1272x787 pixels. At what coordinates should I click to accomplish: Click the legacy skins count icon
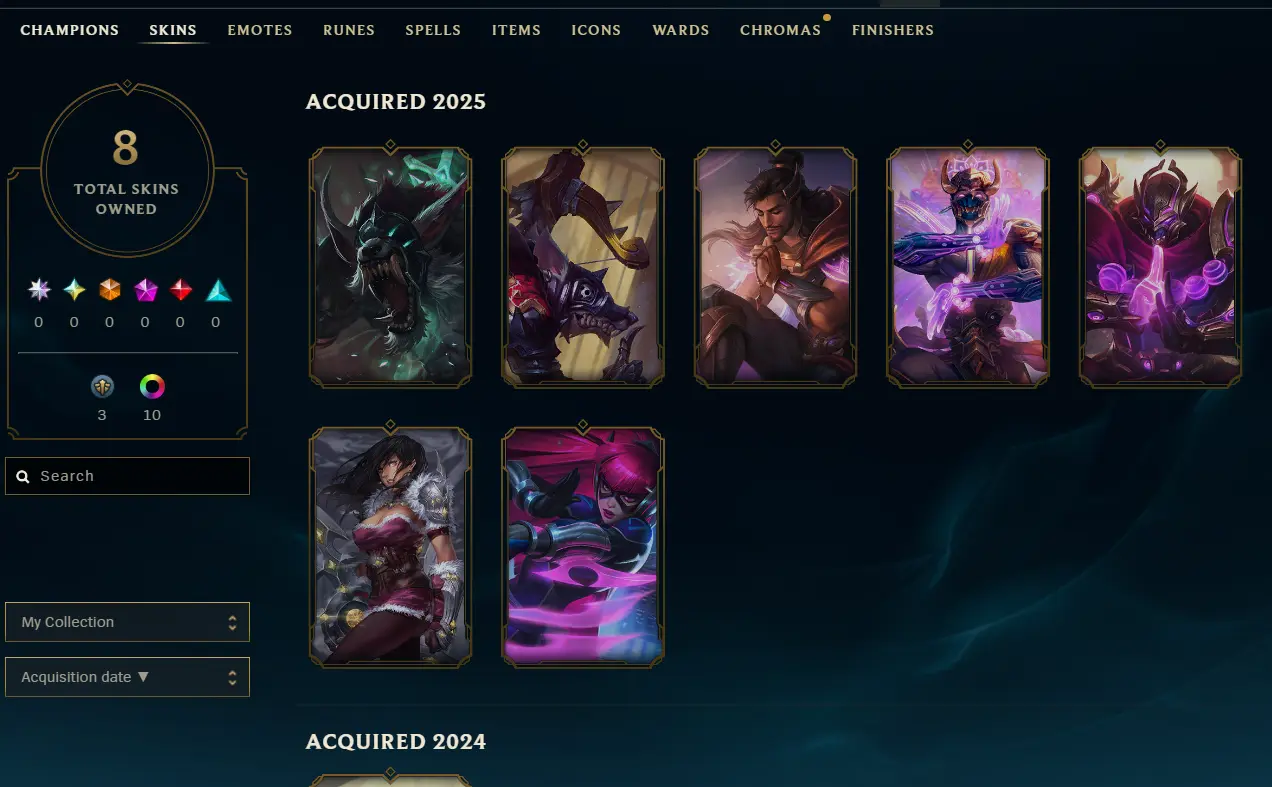coord(102,386)
